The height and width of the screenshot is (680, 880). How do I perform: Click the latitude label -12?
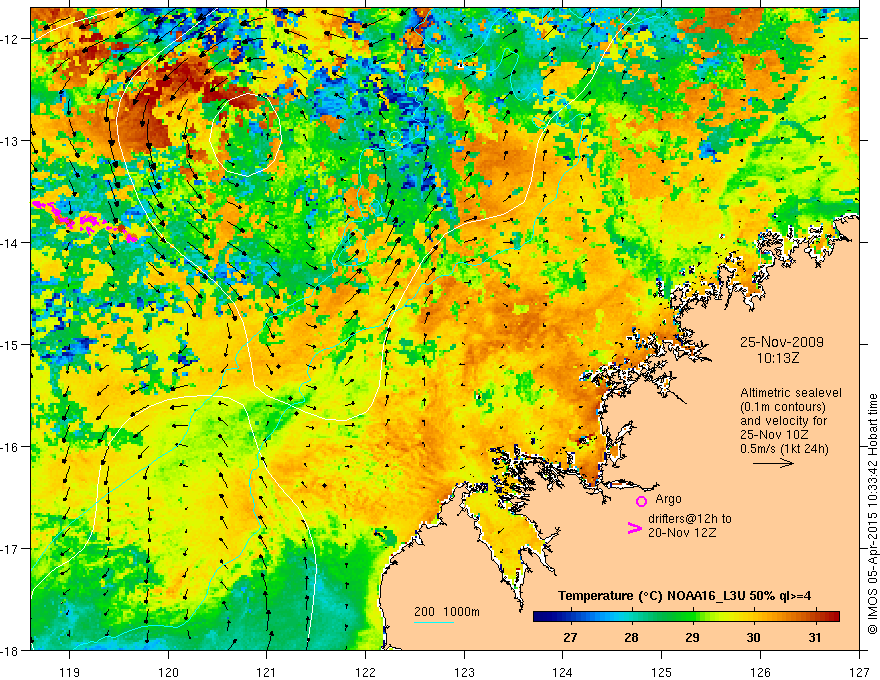(11, 39)
